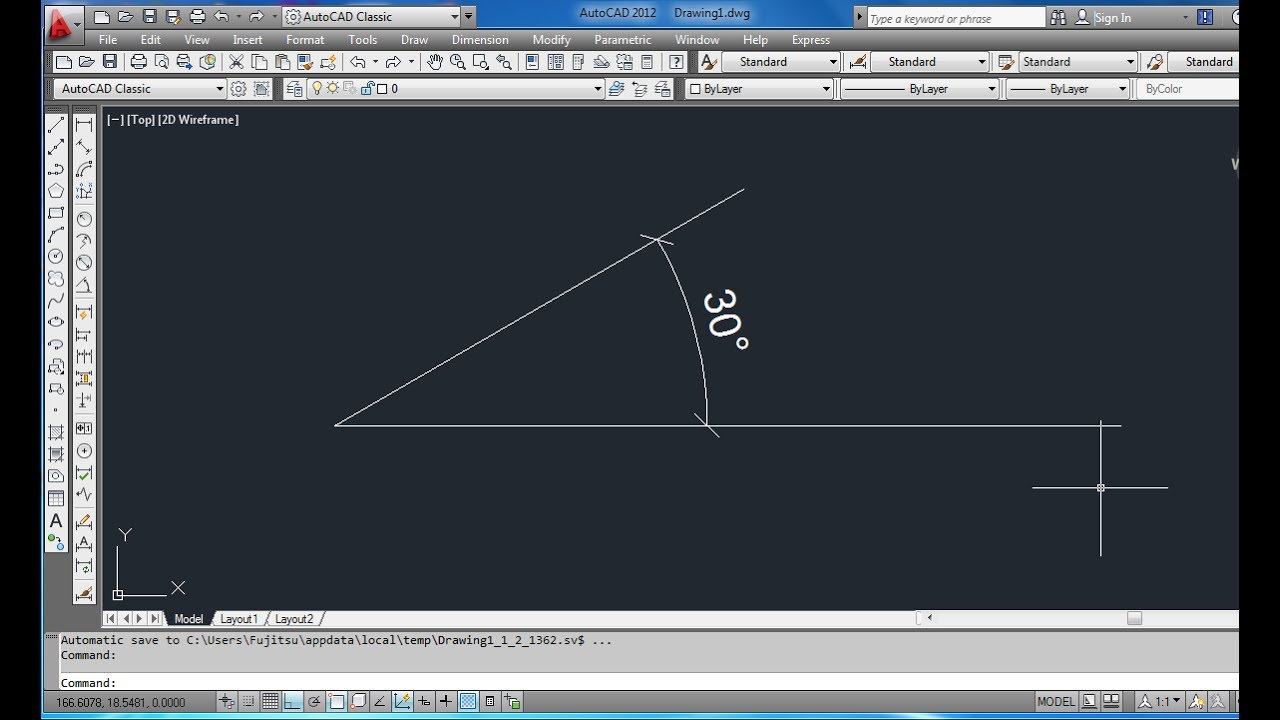The image size is (1280, 720).
Task: Click the Zoom Realtime icon
Action: click(x=458, y=62)
